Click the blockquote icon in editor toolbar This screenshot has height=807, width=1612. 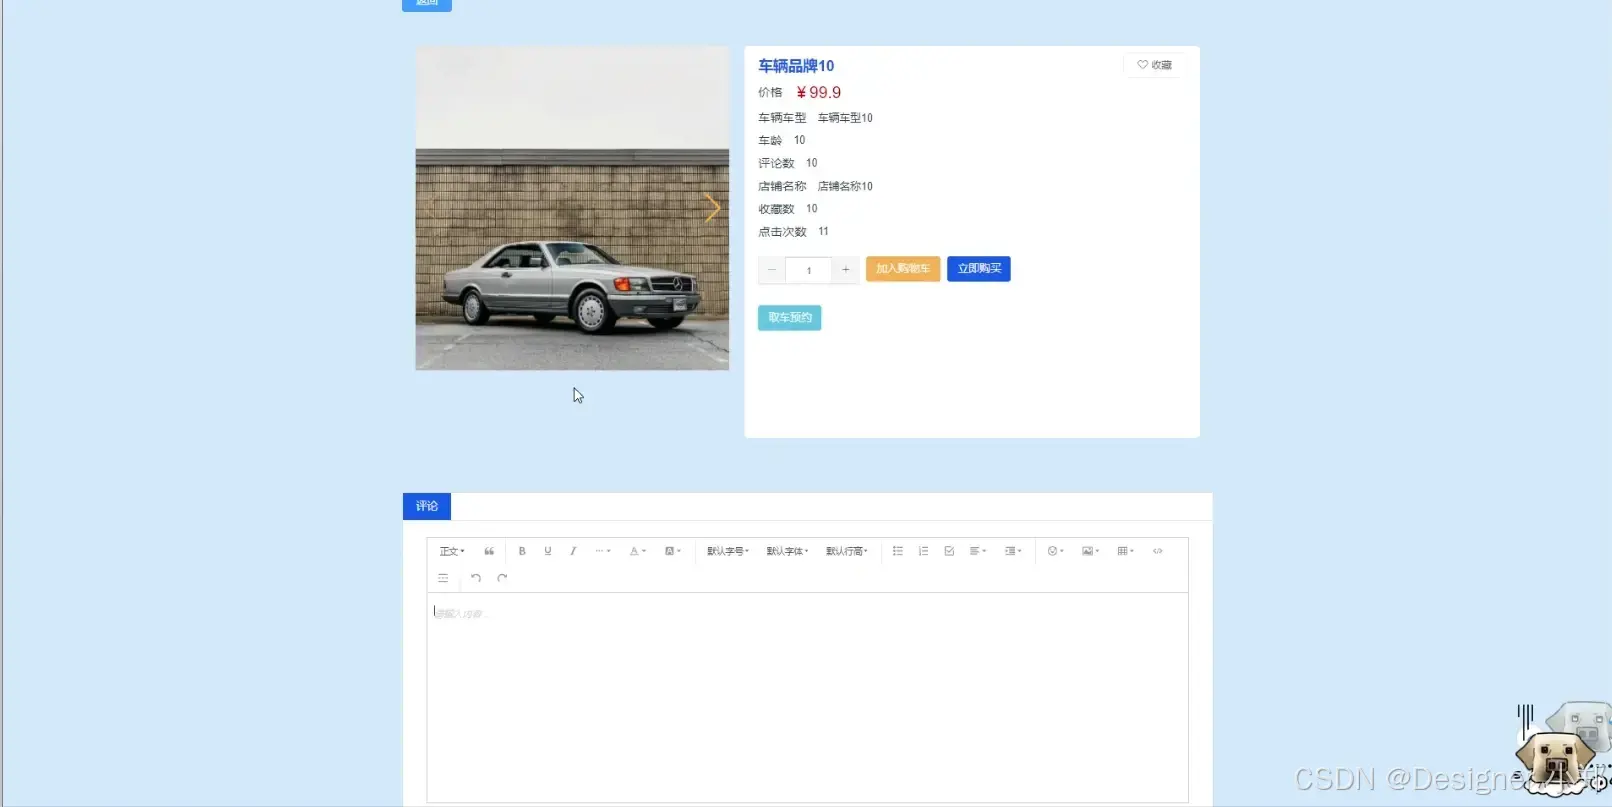tap(489, 551)
